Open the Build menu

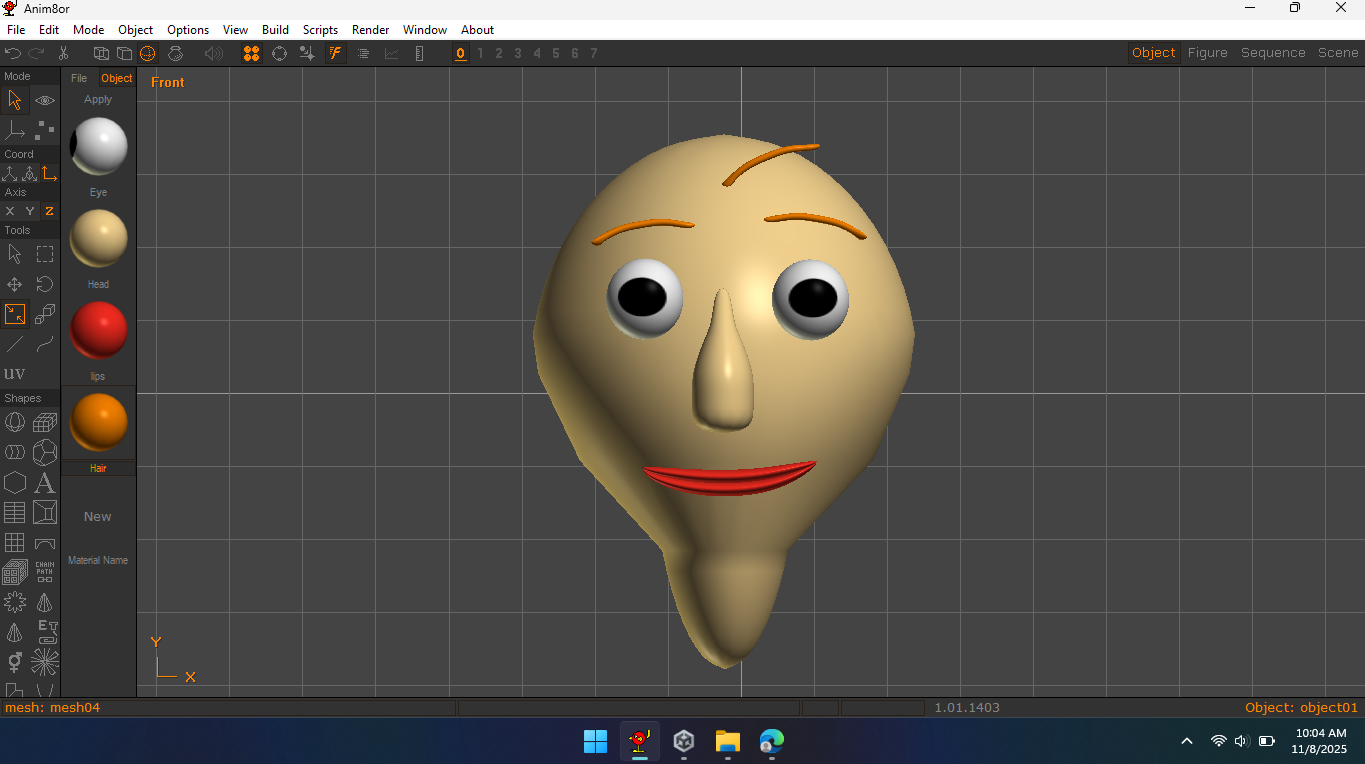275,30
